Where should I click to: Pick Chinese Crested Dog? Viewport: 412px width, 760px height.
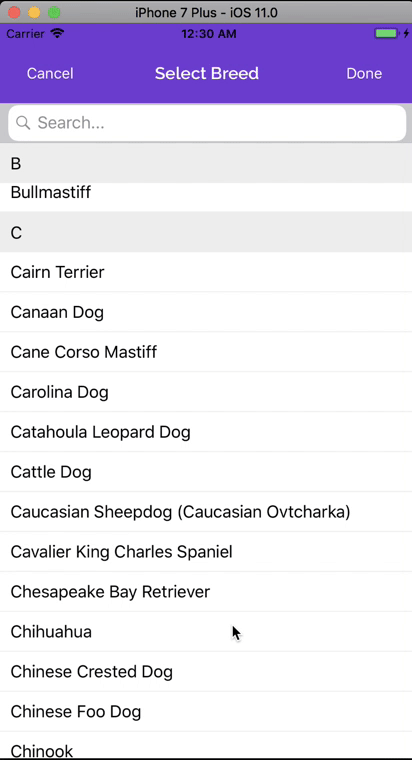click(x=206, y=671)
